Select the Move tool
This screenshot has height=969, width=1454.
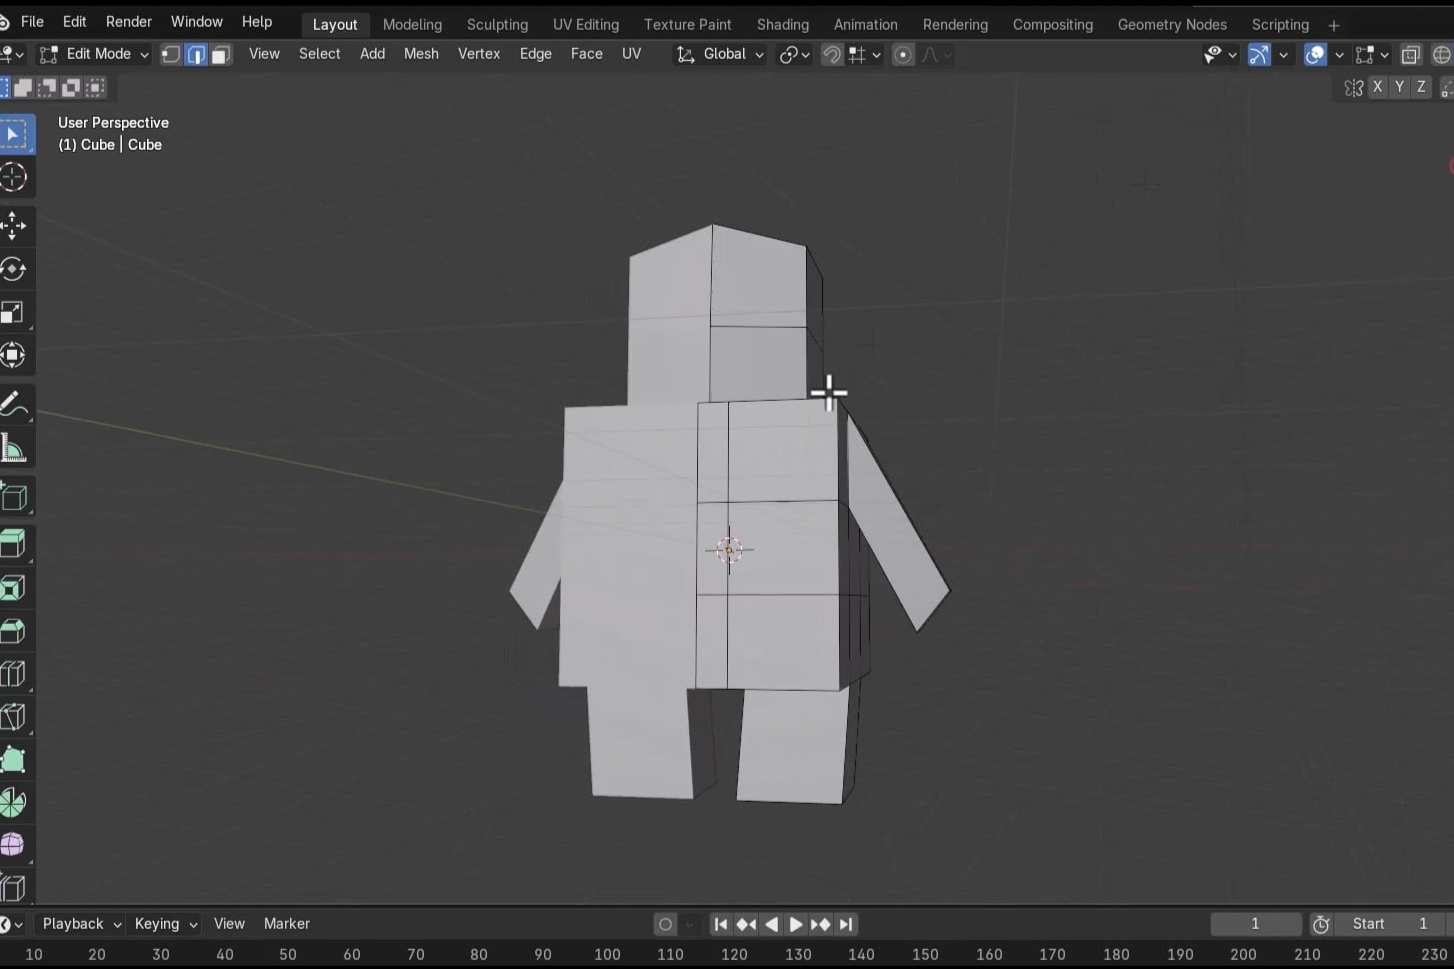coord(14,225)
